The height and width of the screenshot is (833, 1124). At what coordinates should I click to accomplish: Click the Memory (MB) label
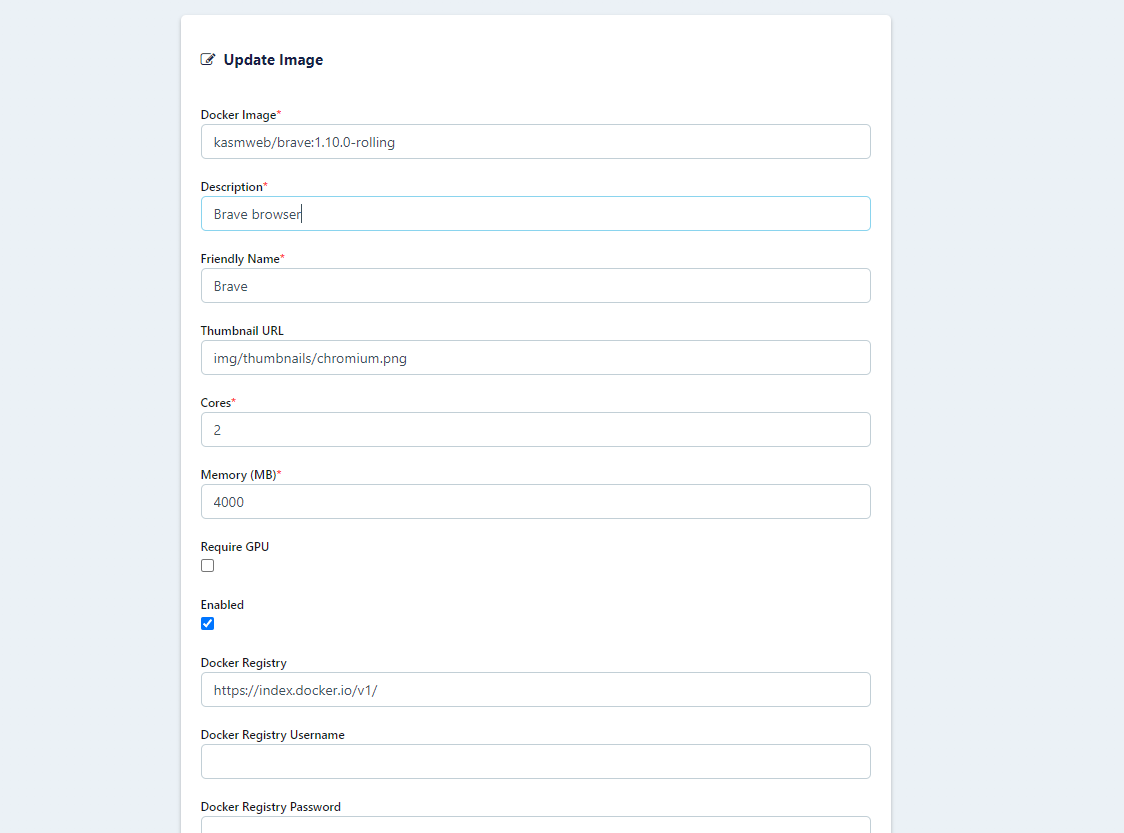point(240,474)
